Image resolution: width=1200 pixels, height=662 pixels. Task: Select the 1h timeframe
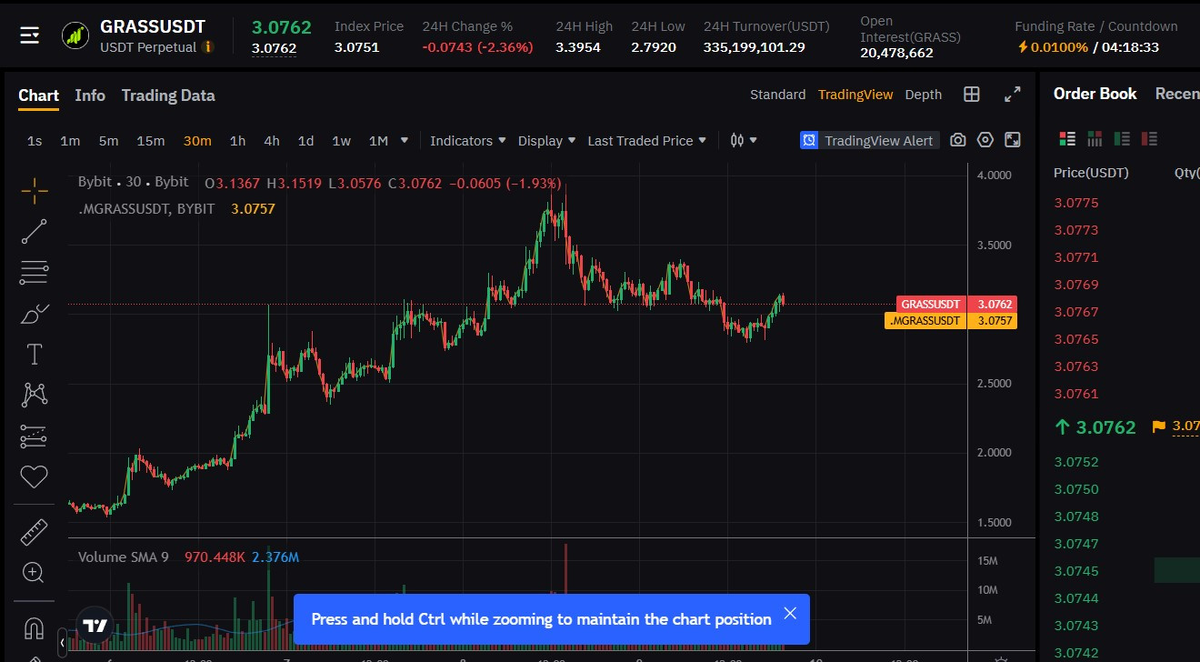pos(238,141)
